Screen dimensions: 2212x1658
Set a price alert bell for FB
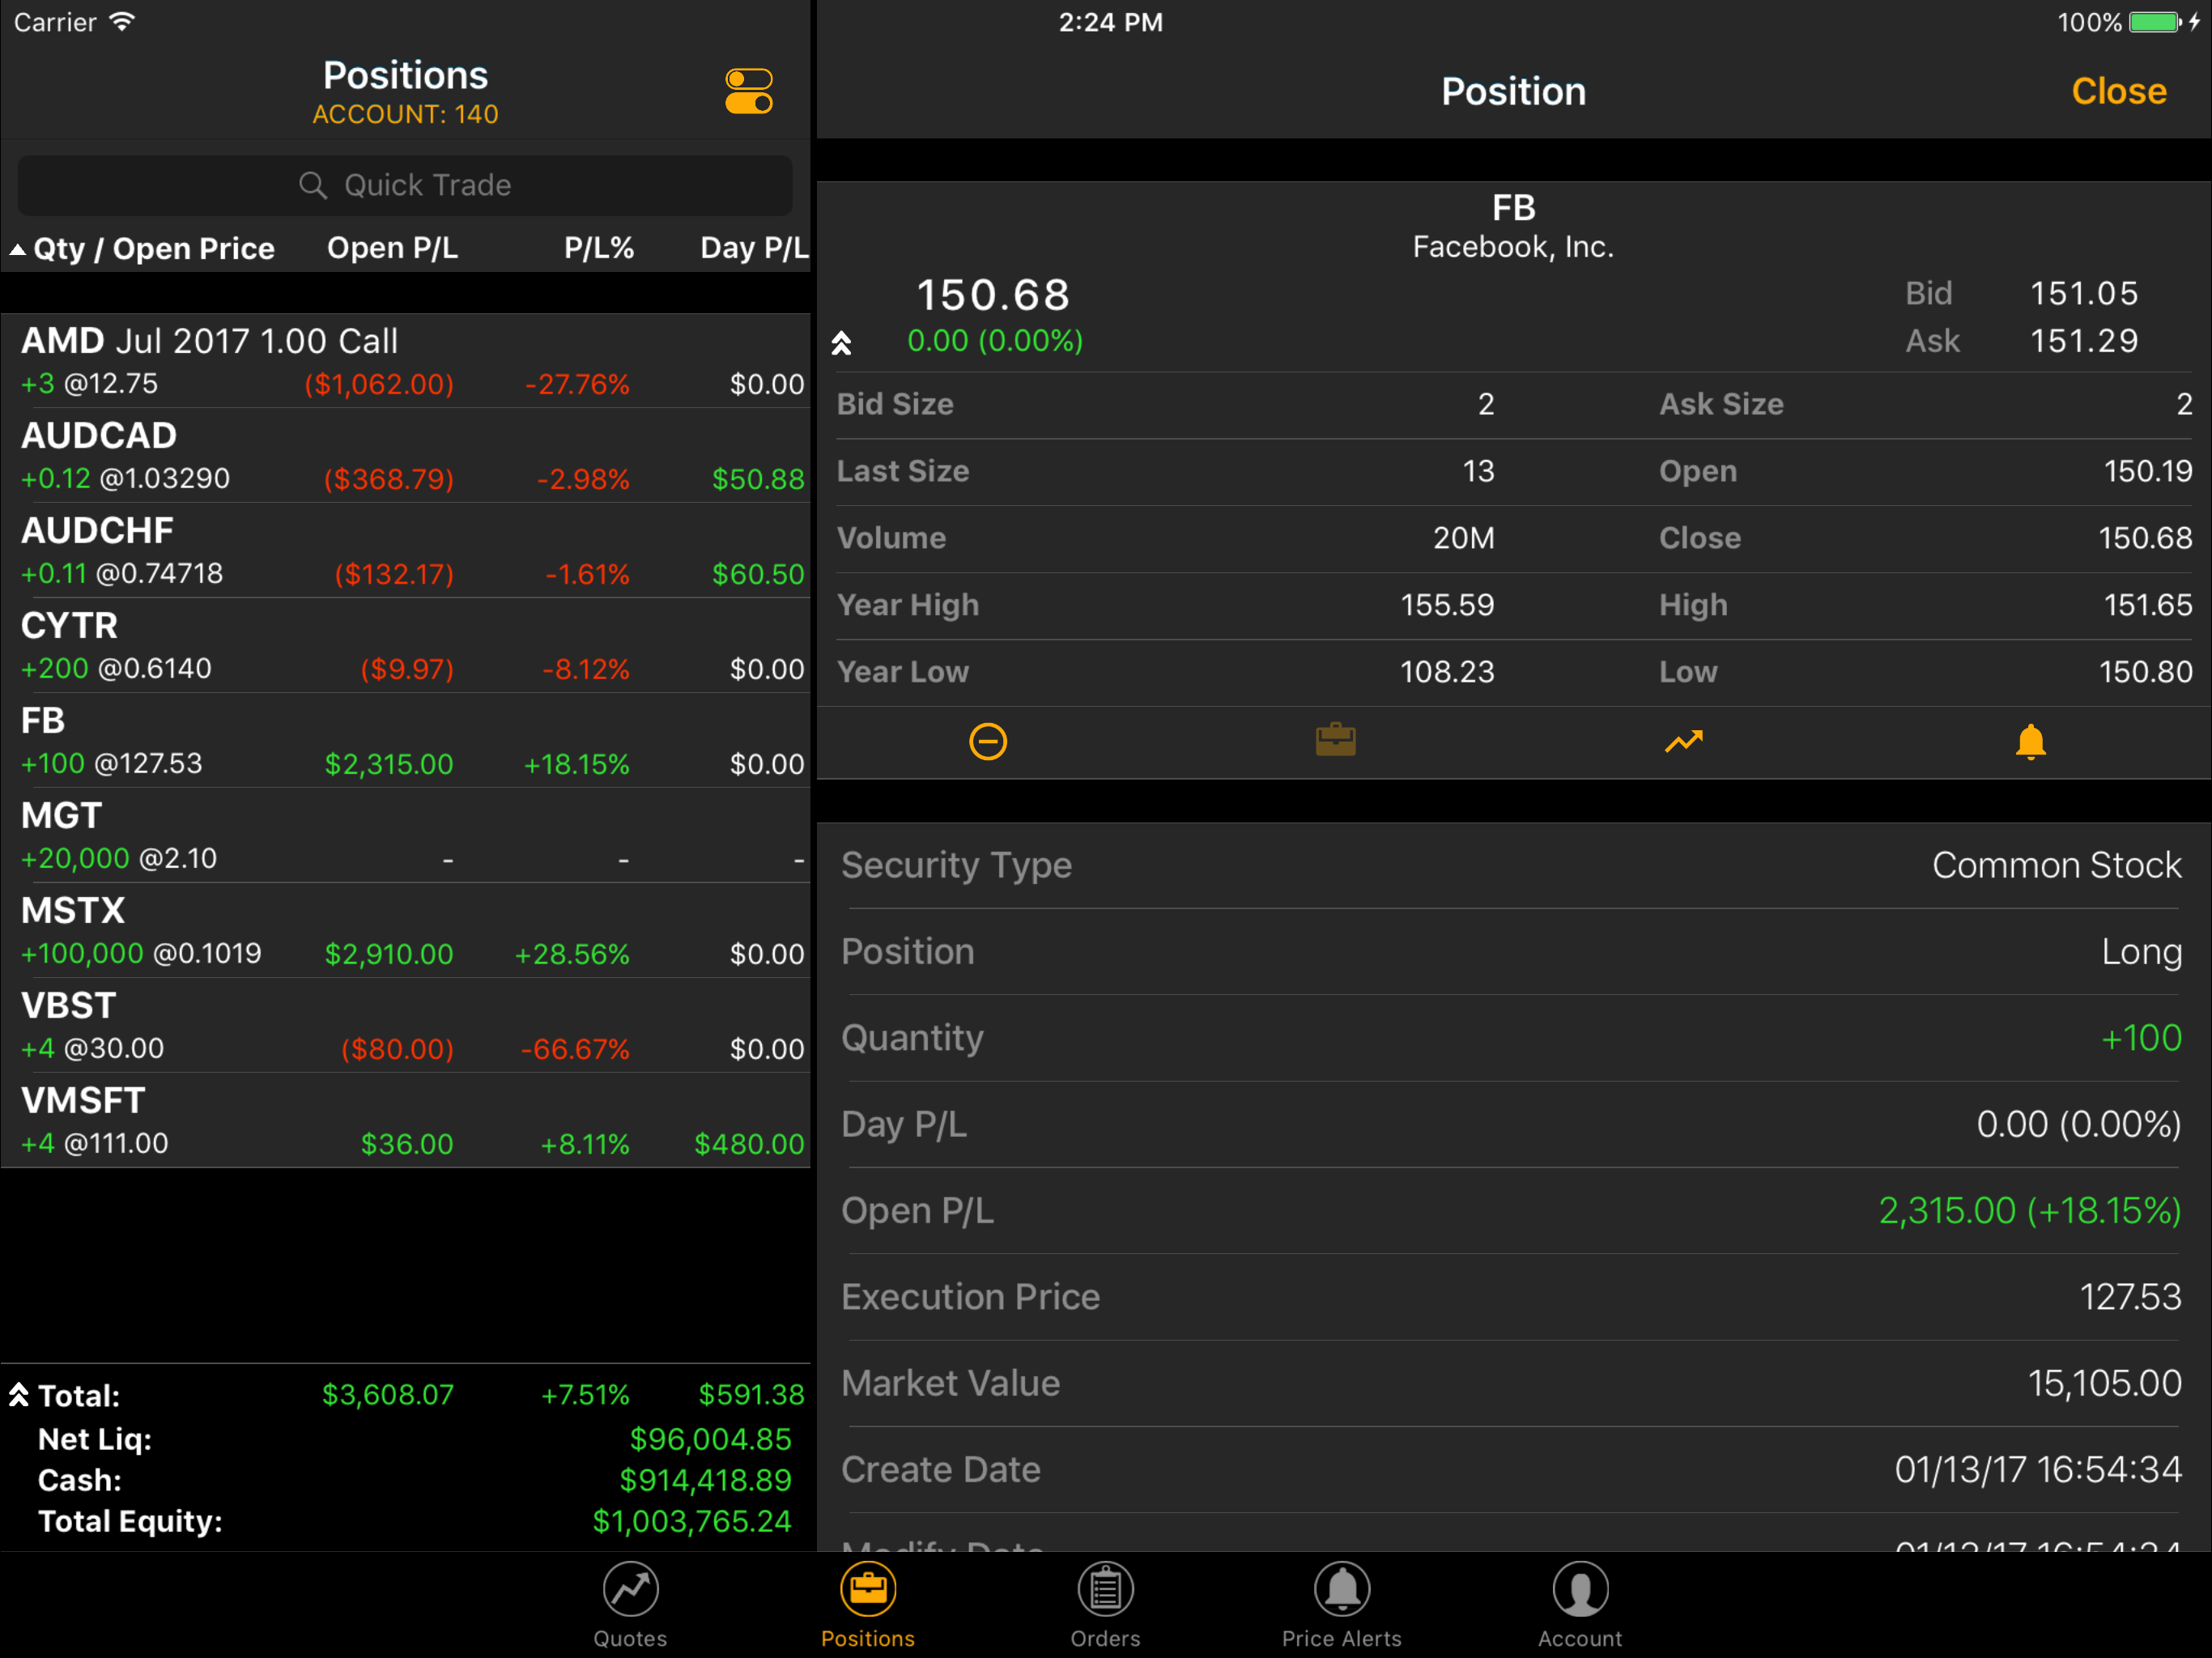click(x=2030, y=741)
